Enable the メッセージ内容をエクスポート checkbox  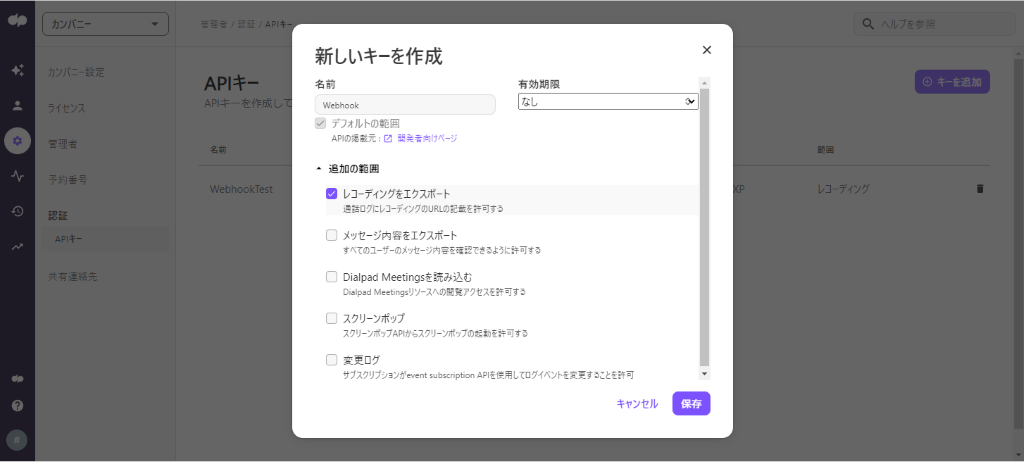[332, 235]
